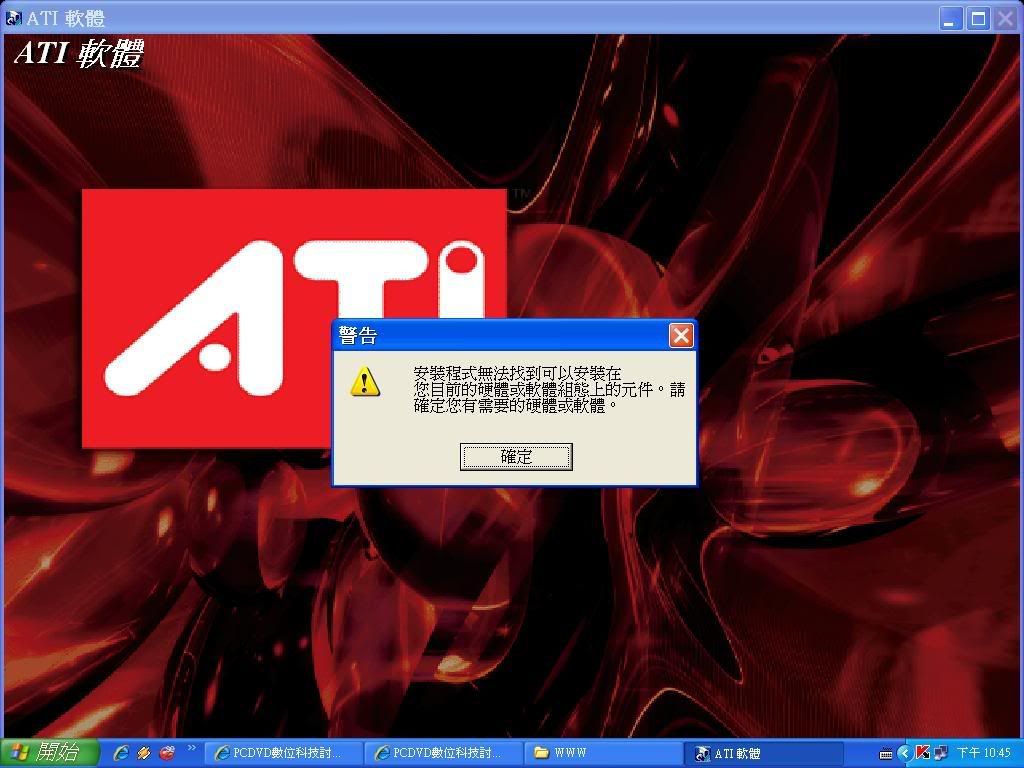Switch to first PCDVD數位科技討 taskbar window
This screenshot has height=768, width=1024.
tap(280, 753)
